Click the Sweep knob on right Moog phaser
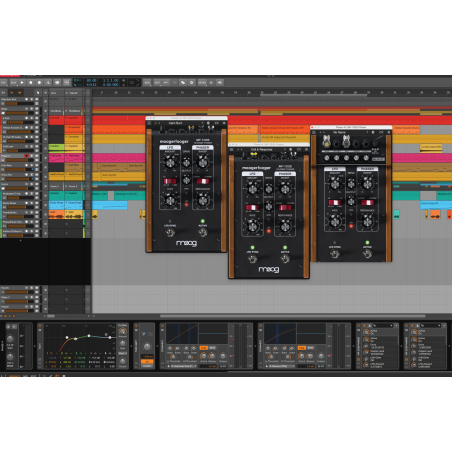 [367, 184]
